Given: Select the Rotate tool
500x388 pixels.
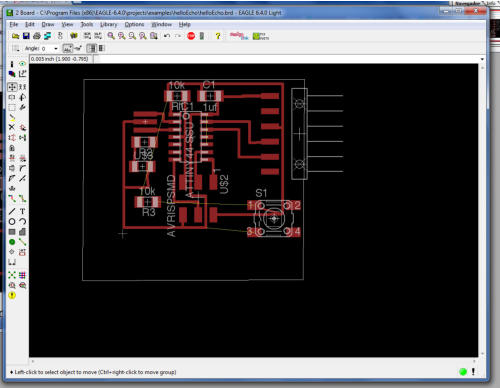Looking at the screenshot, I should pyautogui.click(x=22, y=97).
